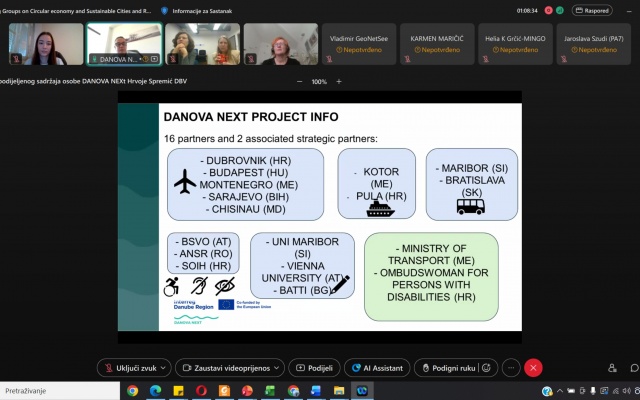Switch to Webex app in taskbar
Viewport: 640px width, 400px height.
point(362,391)
